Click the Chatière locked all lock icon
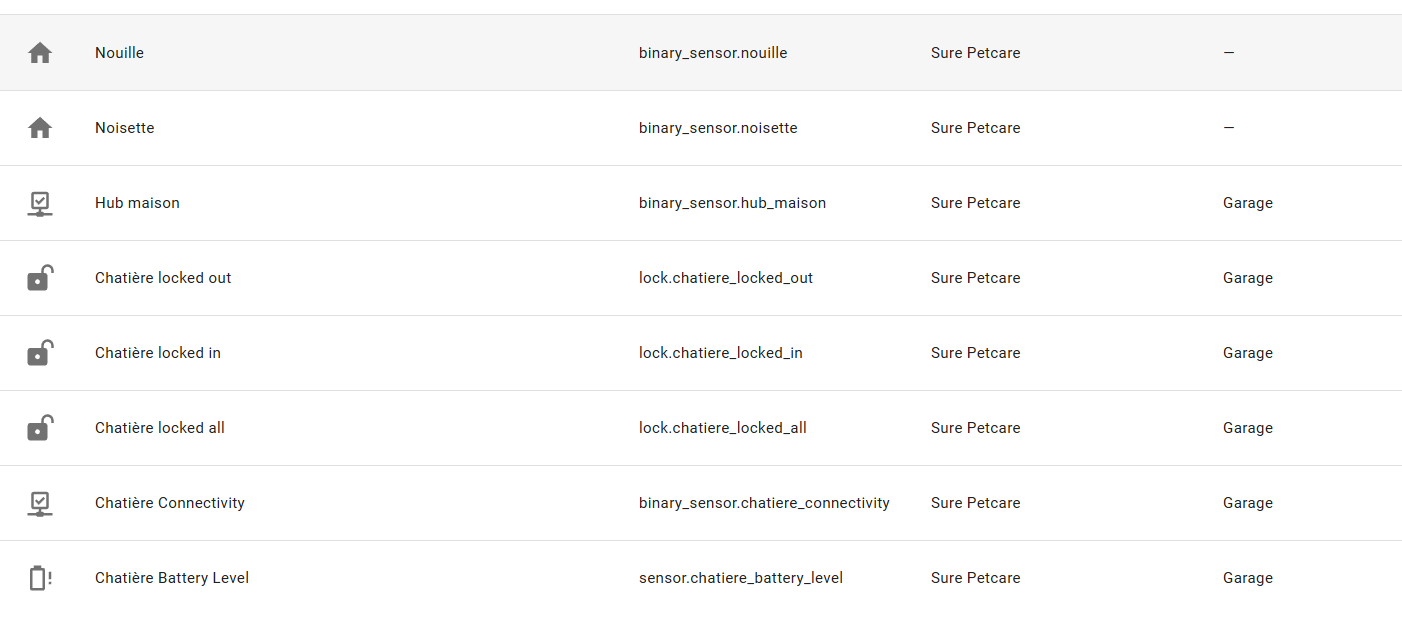 point(39,428)
